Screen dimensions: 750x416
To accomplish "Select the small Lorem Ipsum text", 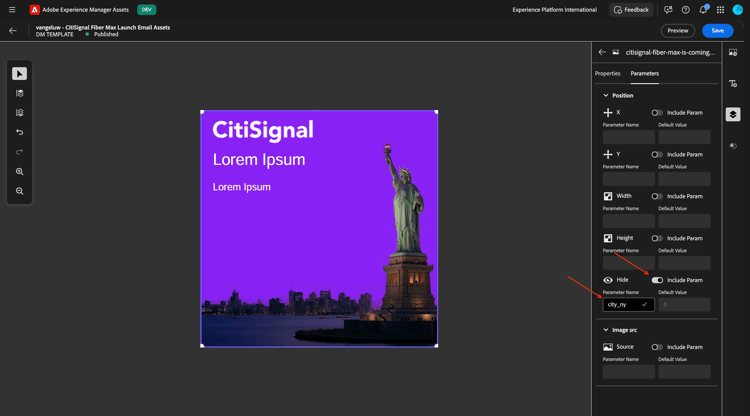I will click(242, 187).
